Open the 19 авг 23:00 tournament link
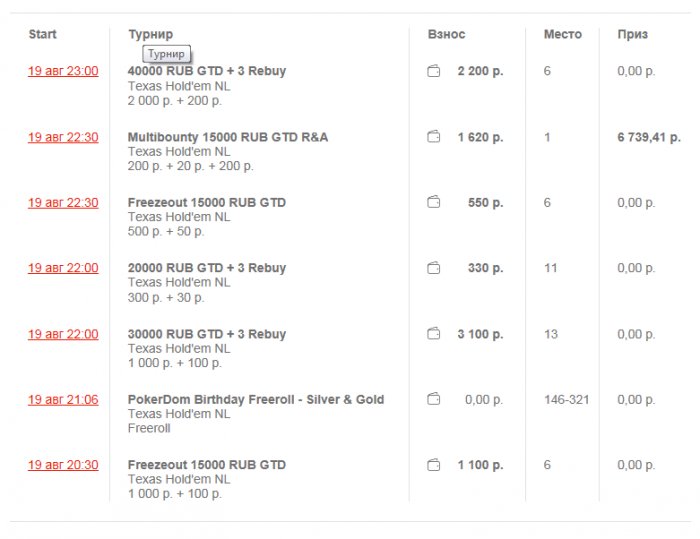 (63, 71)
